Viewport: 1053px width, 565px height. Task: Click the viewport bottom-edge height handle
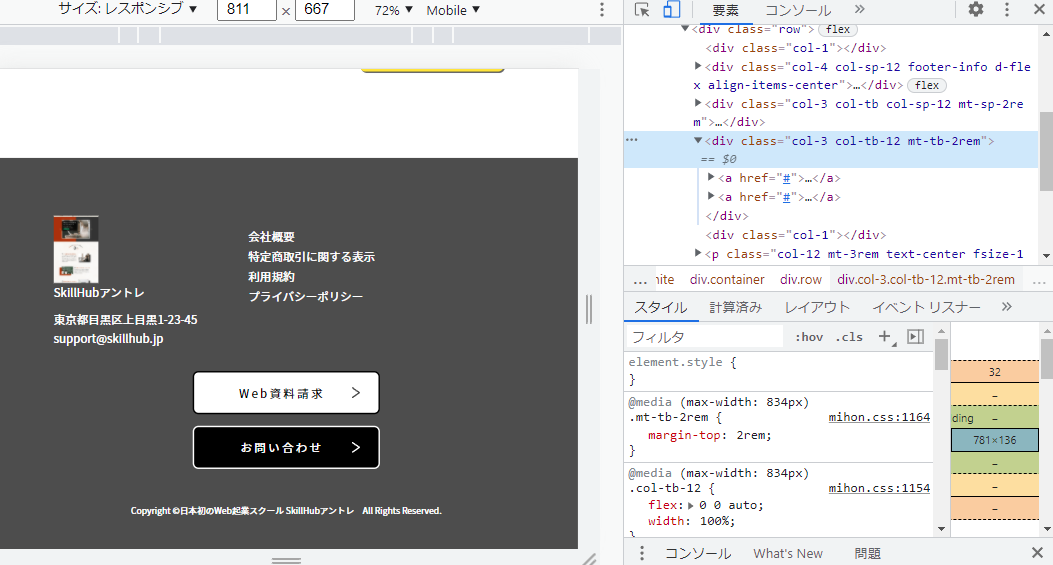click(286, 560)
